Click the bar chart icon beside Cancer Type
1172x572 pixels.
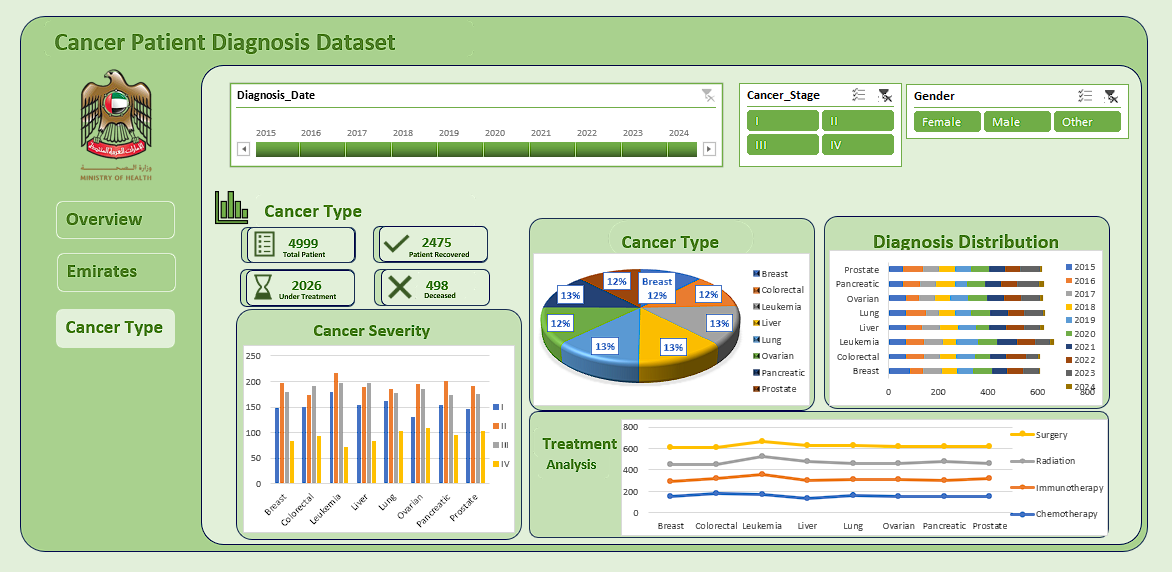[231, 207]
